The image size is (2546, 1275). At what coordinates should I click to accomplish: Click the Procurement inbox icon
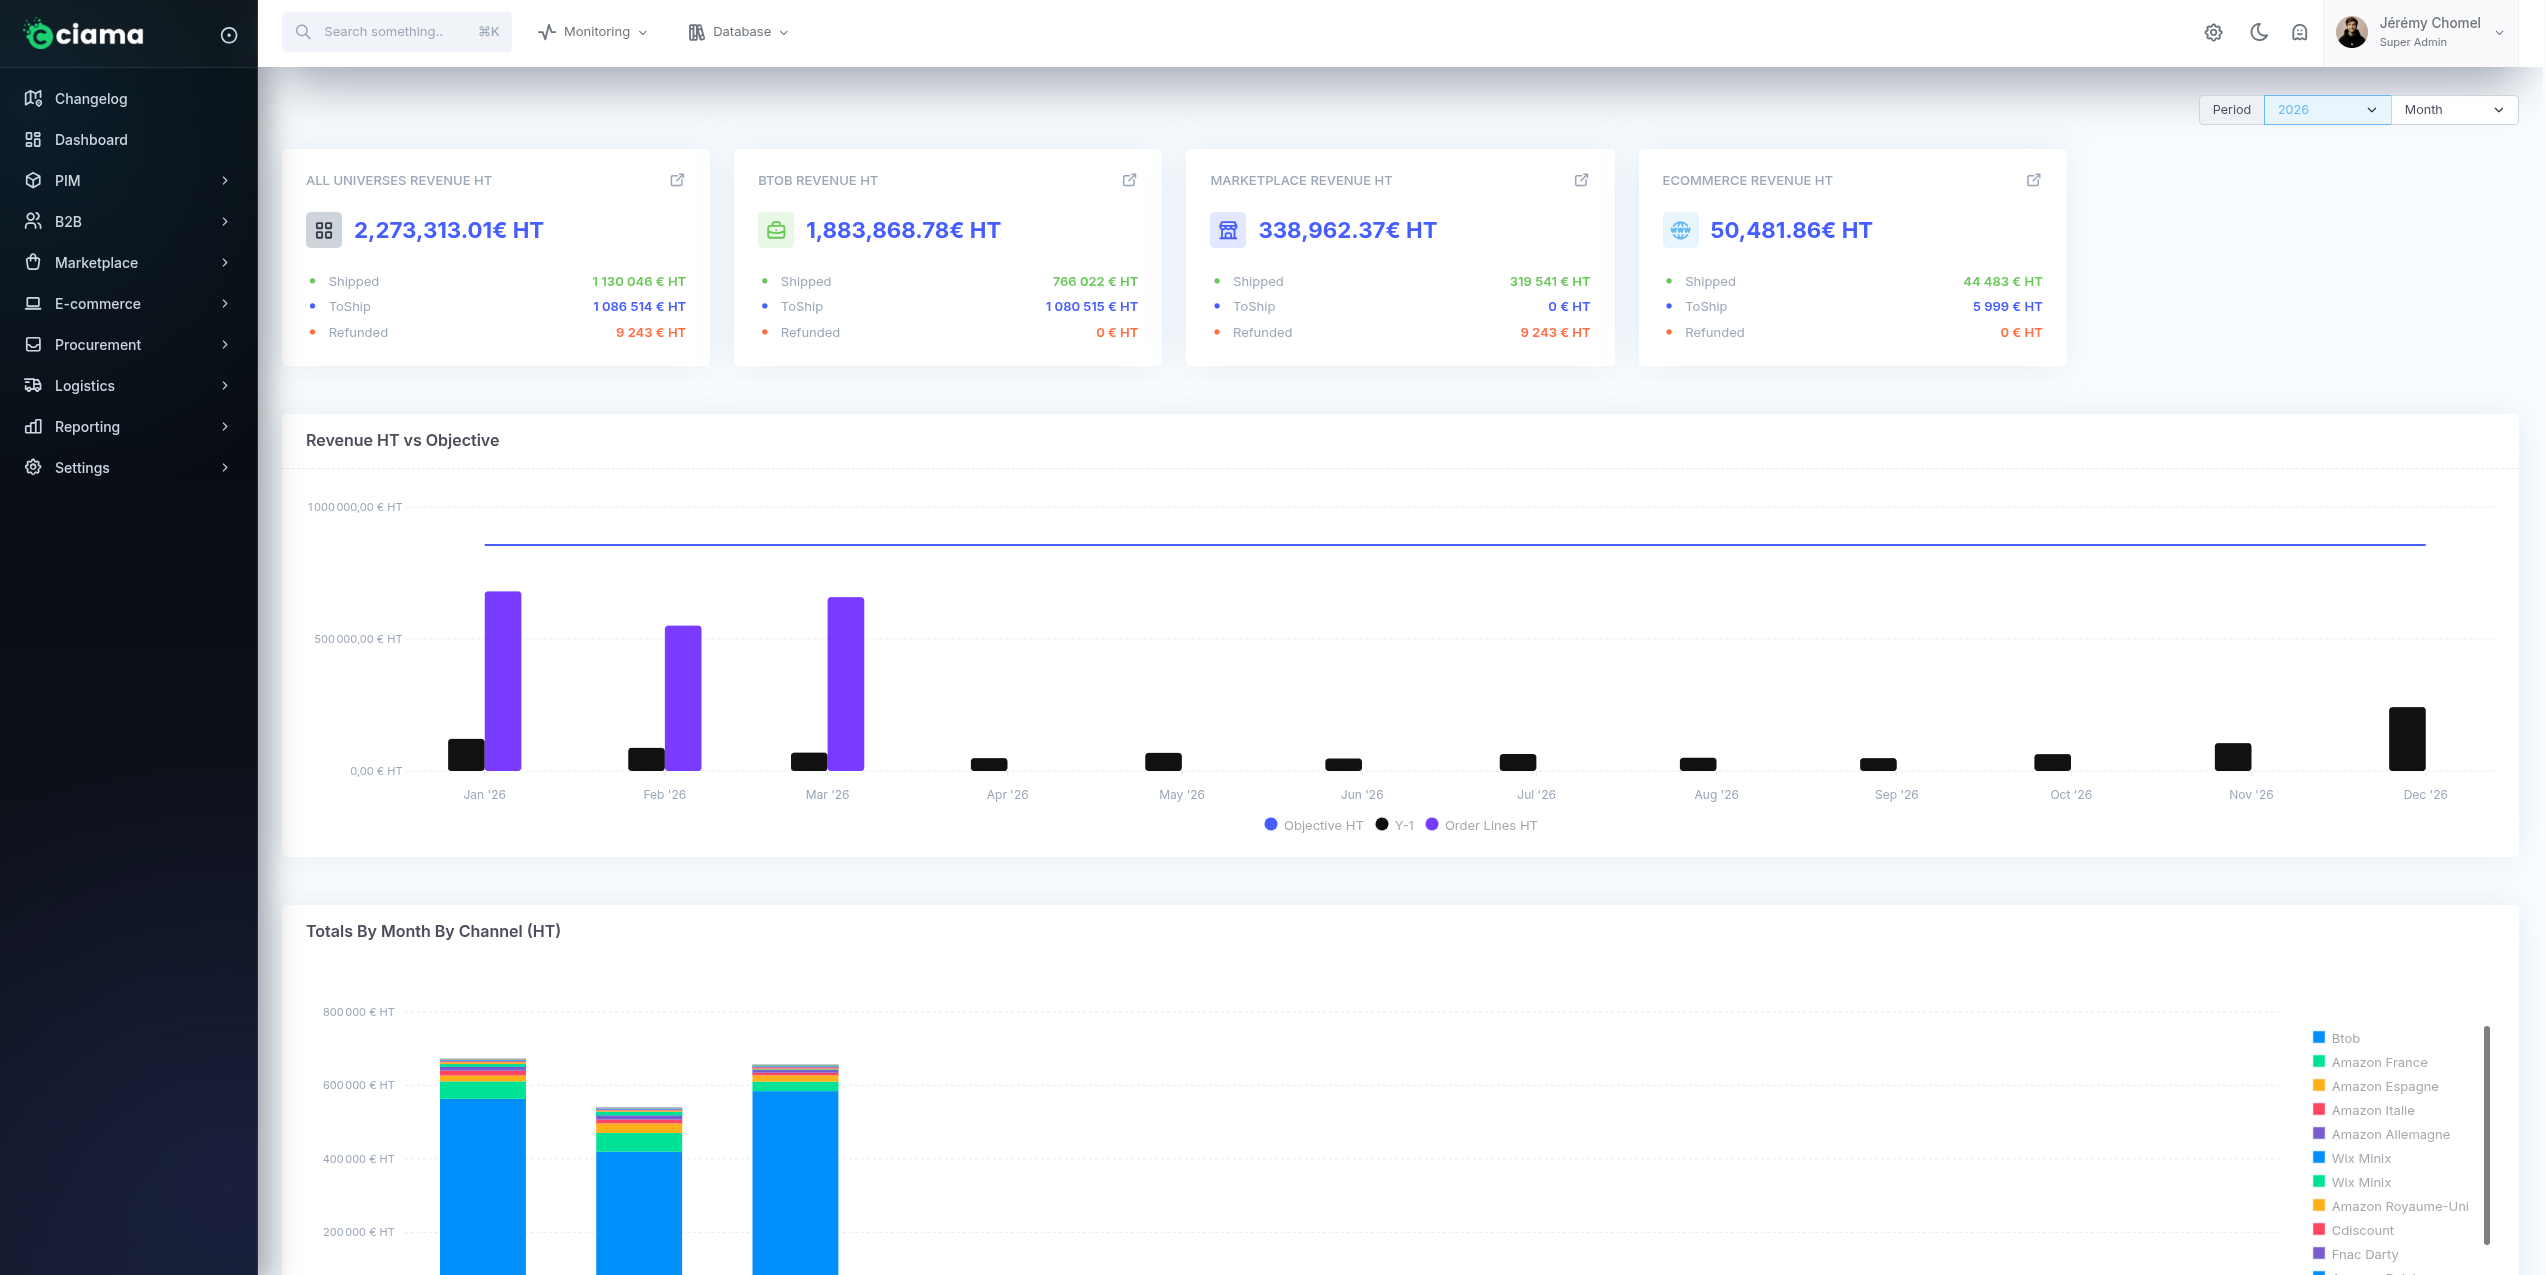click(x=33, y=344)
